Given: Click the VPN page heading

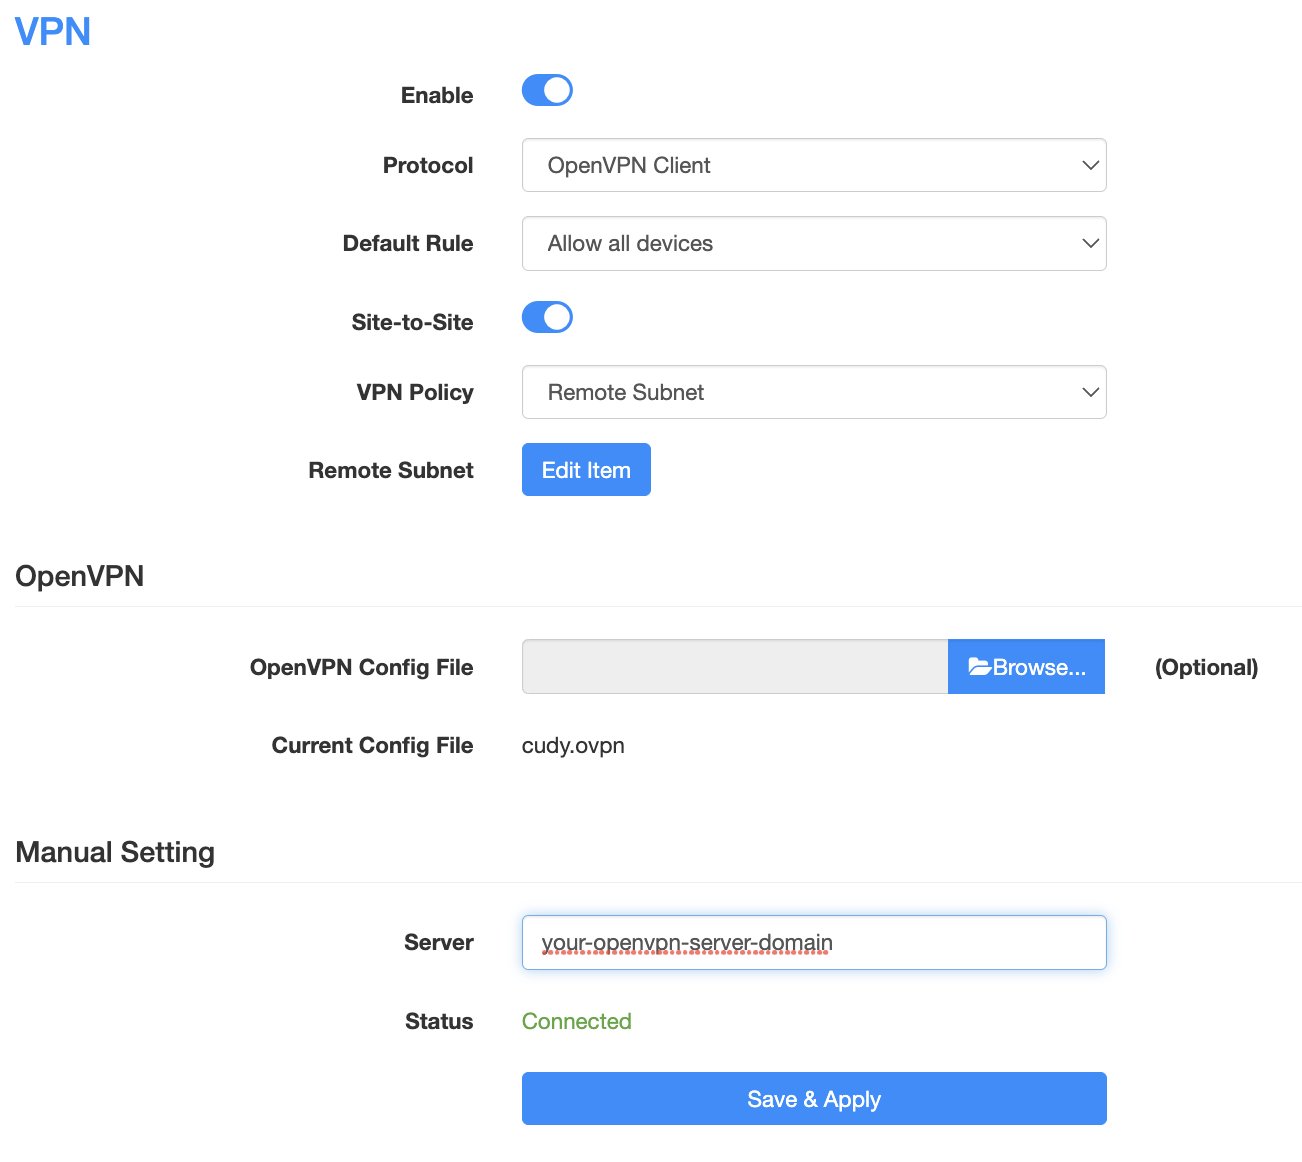Looking at the screenshot, I should 53,32.
